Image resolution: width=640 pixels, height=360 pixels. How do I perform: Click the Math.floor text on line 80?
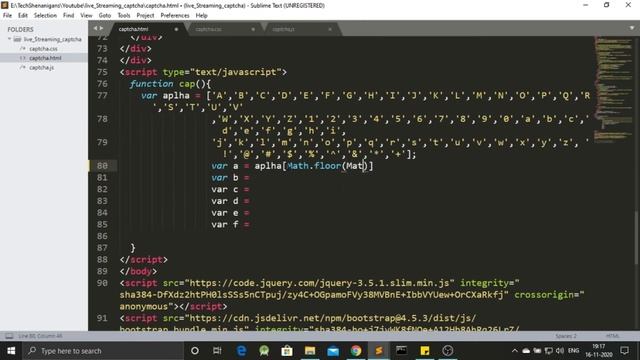point(314,166)
